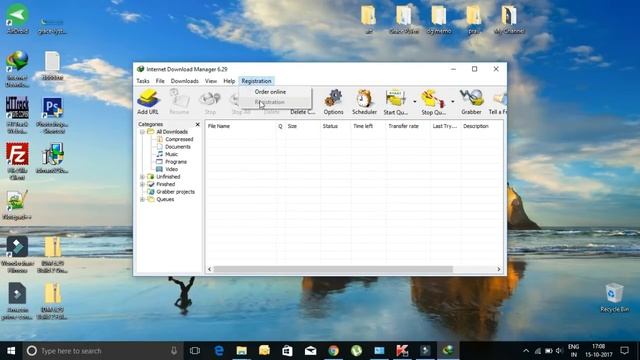
Task: Click the Tell a Friend icon
Action: pos(498,102)
